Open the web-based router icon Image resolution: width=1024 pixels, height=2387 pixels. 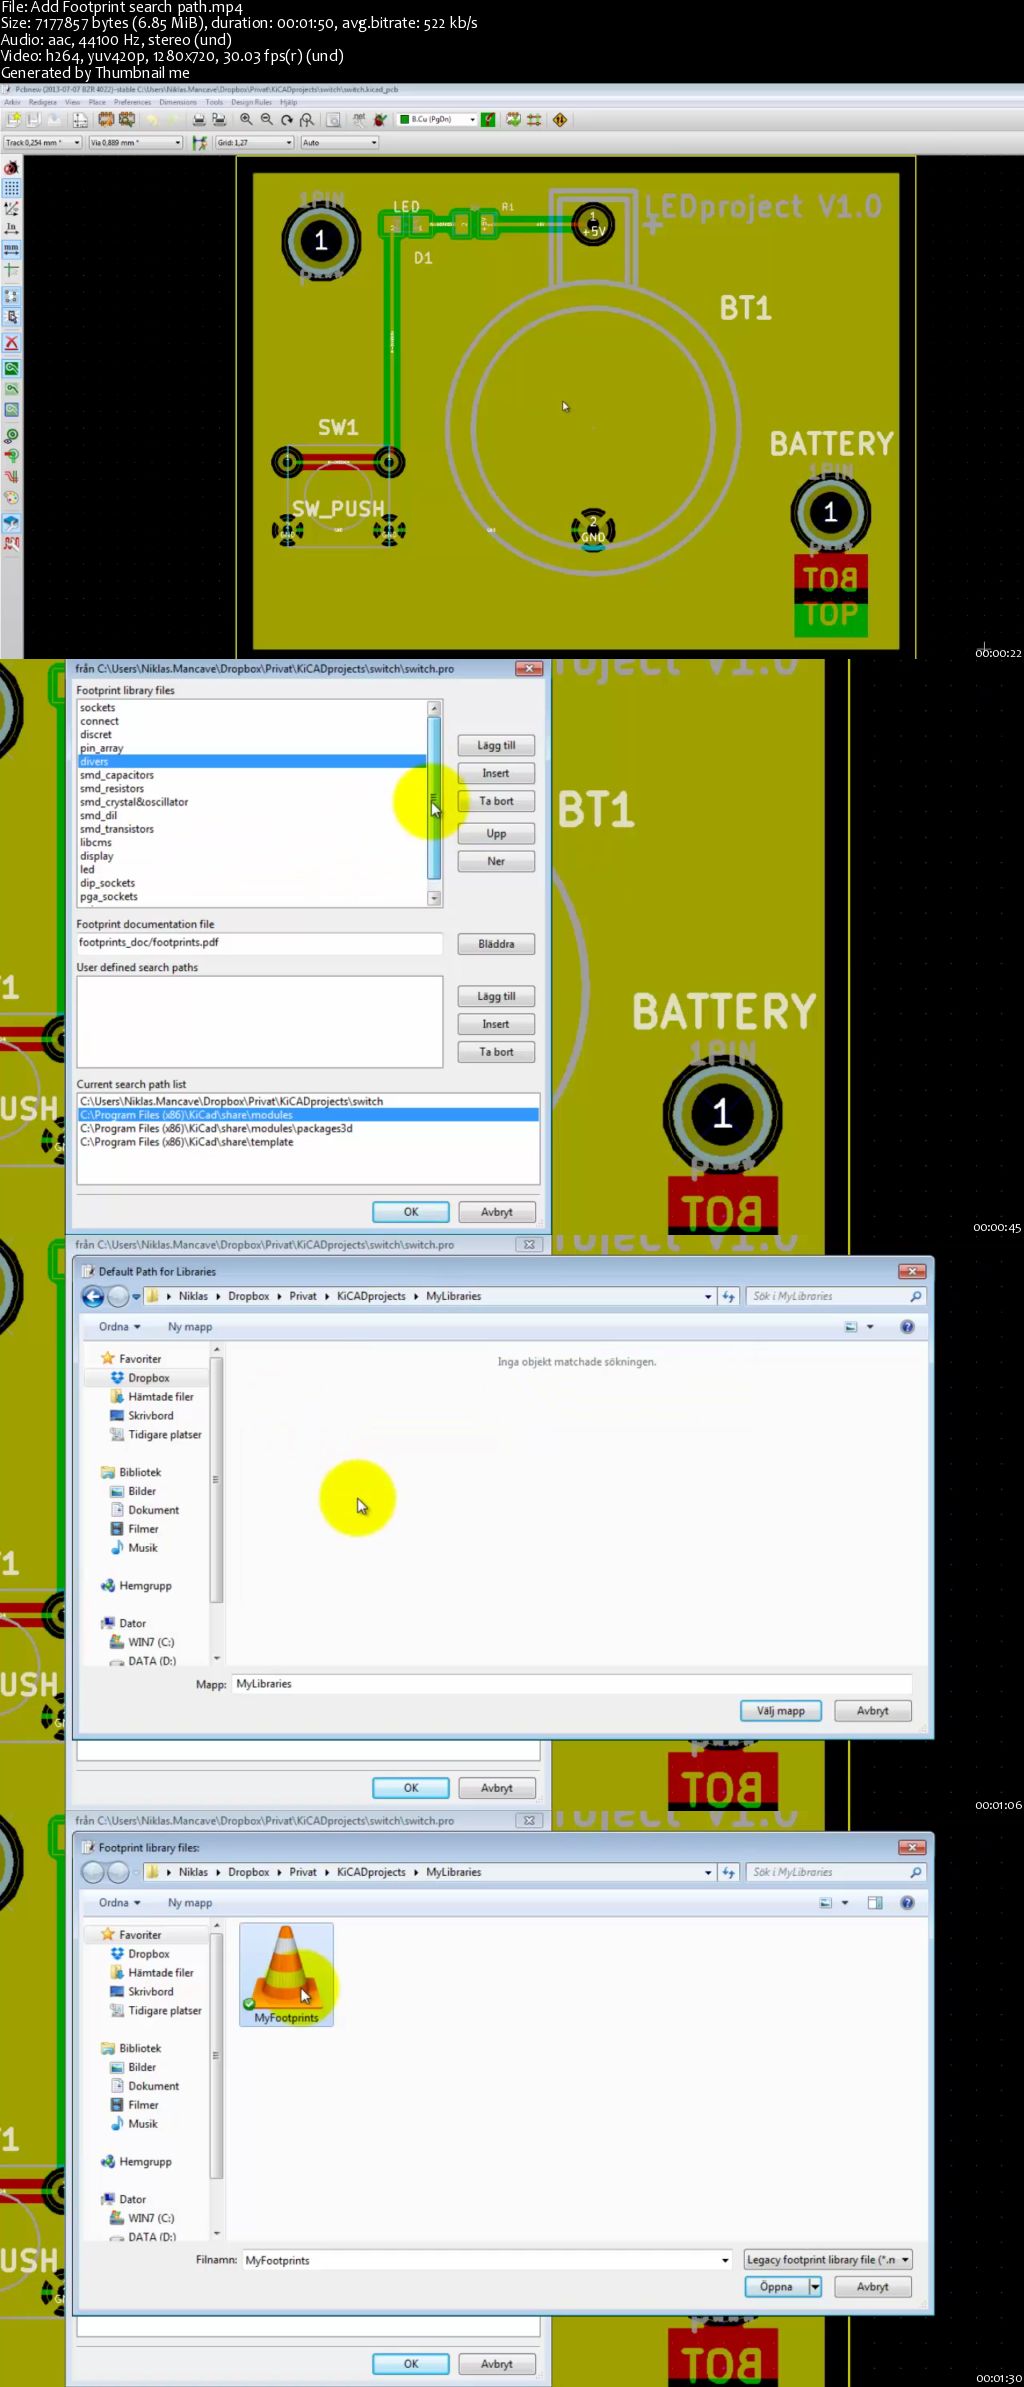click(560, 120)
